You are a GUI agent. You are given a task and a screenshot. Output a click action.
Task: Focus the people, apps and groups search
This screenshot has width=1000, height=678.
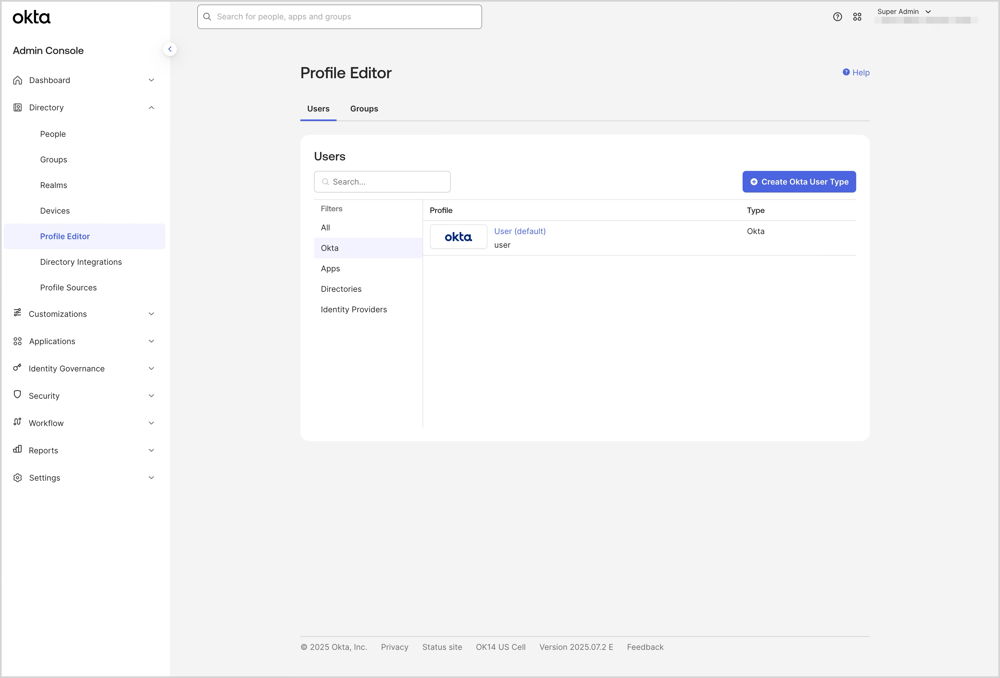point(339,17)
